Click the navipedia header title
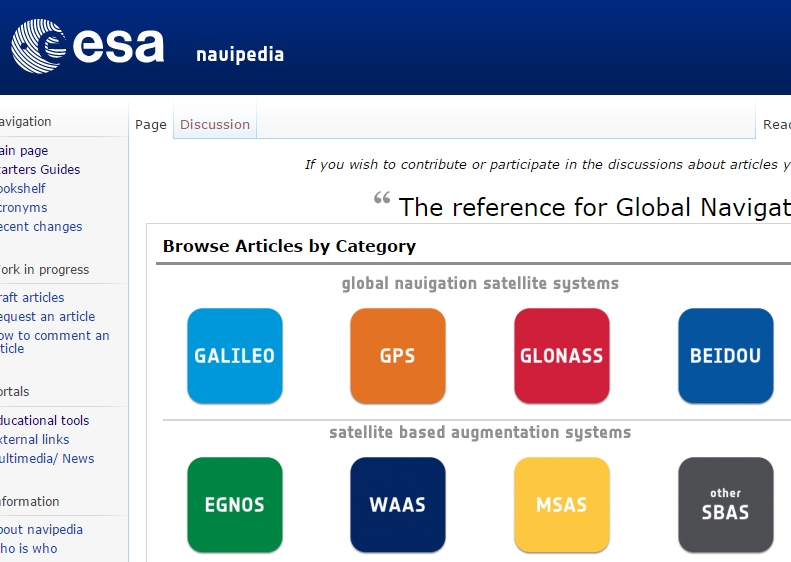Image resolution: width=791 pixels, height=562 pixels. tap(240, 54)
